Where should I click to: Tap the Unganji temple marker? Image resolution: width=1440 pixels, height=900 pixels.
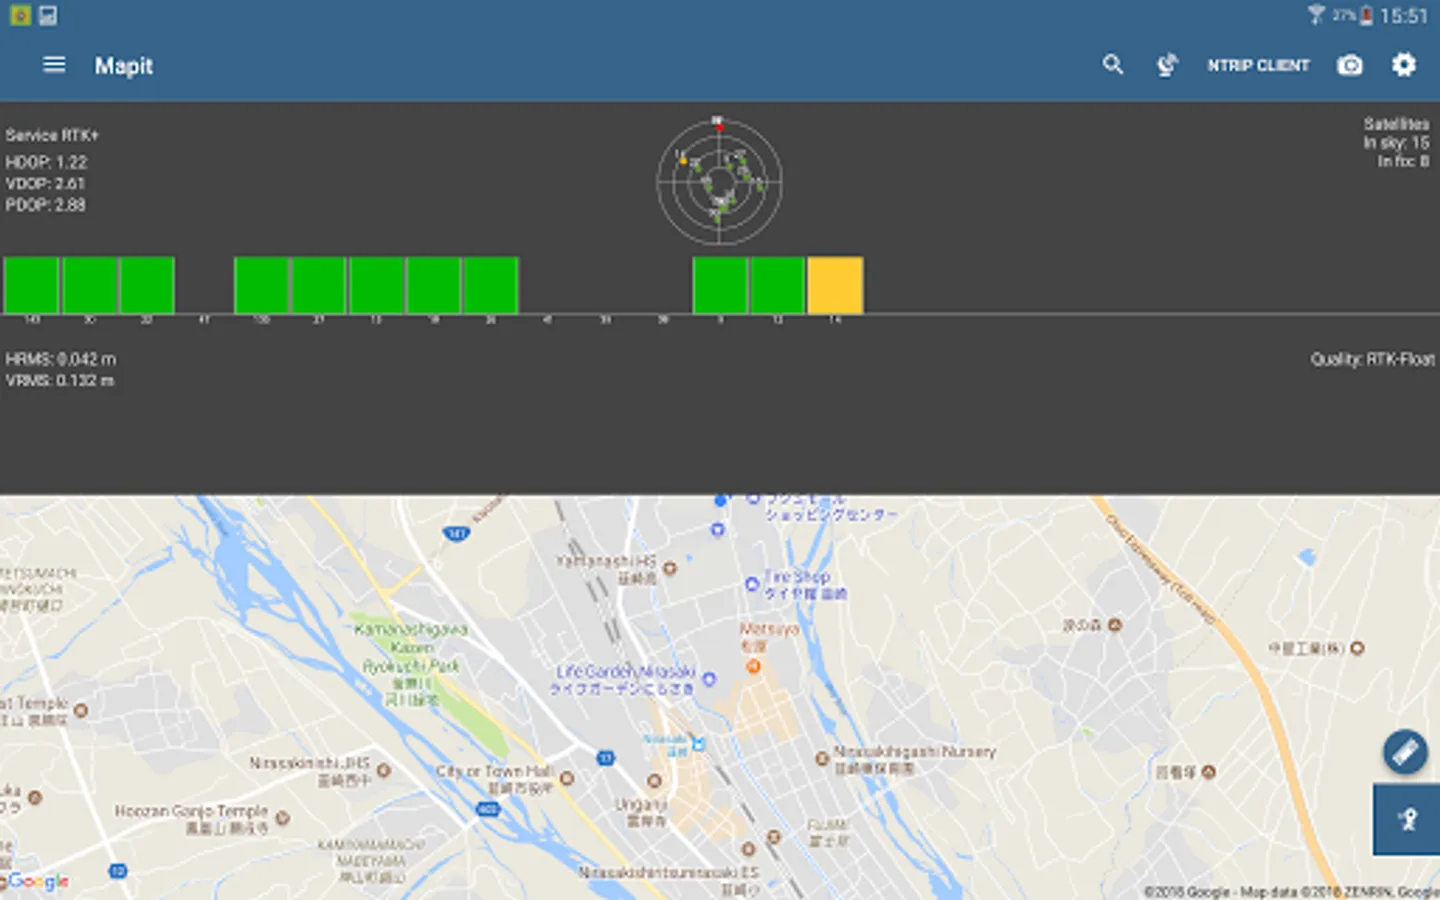[x=654, y=781]
